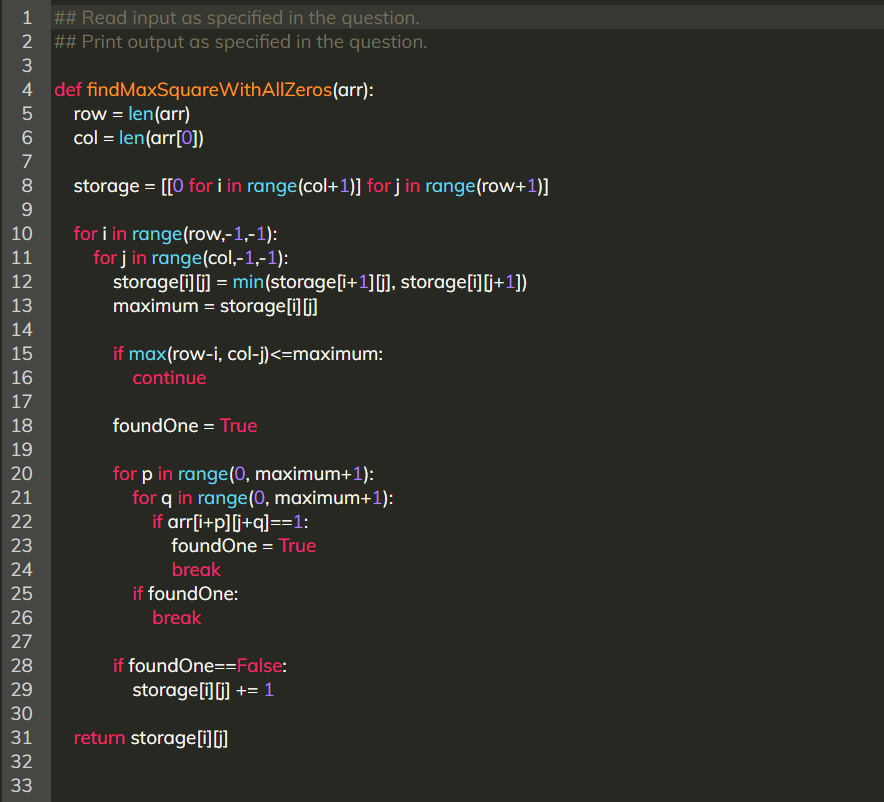Click the return statement on line 31

[x=99, y=737]
